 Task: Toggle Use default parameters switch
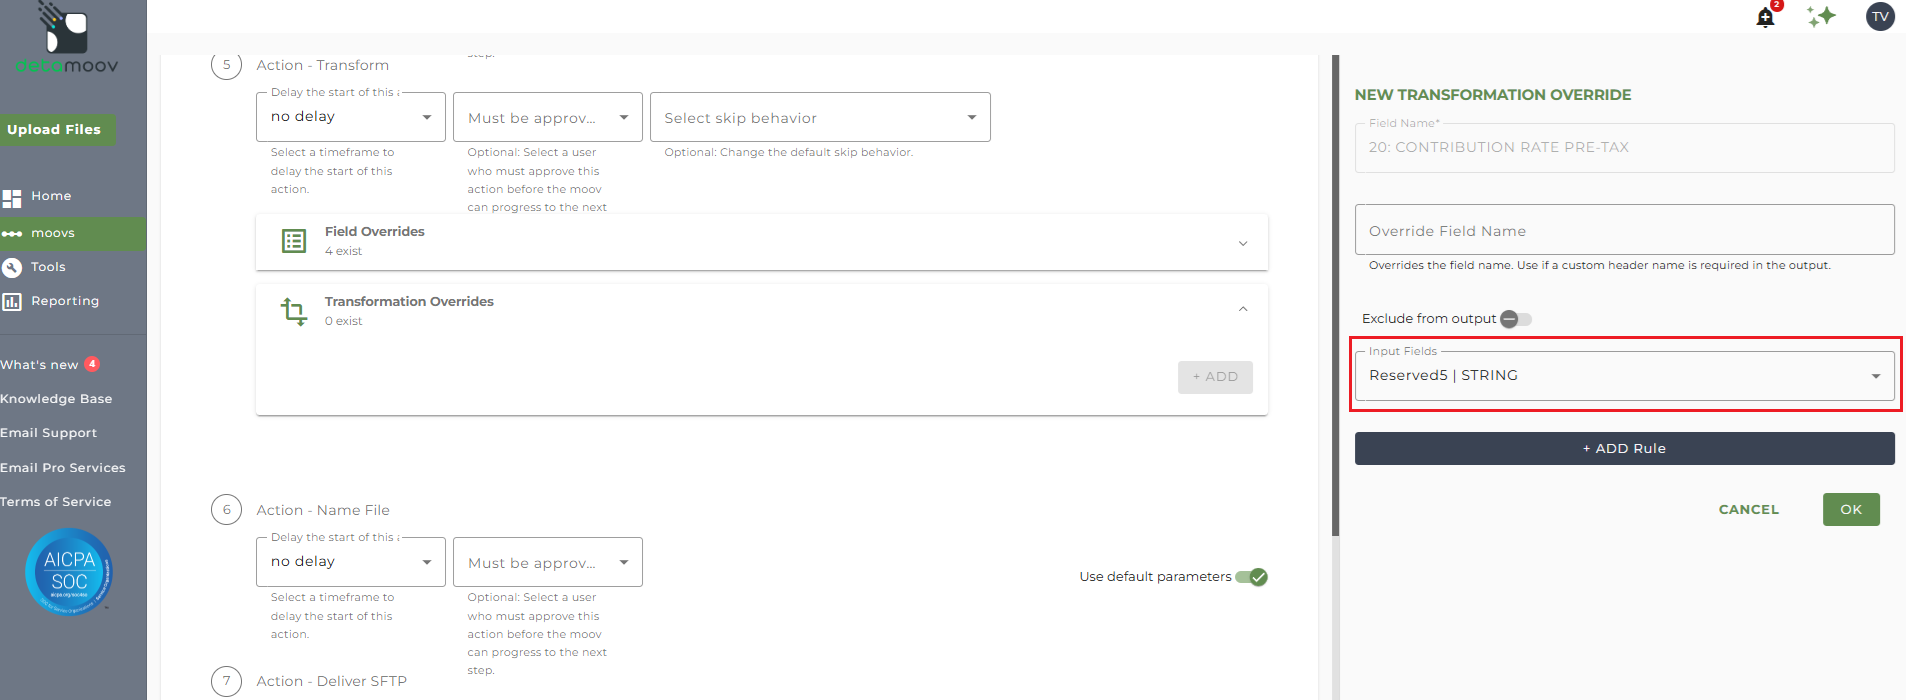pos(1251,577)
